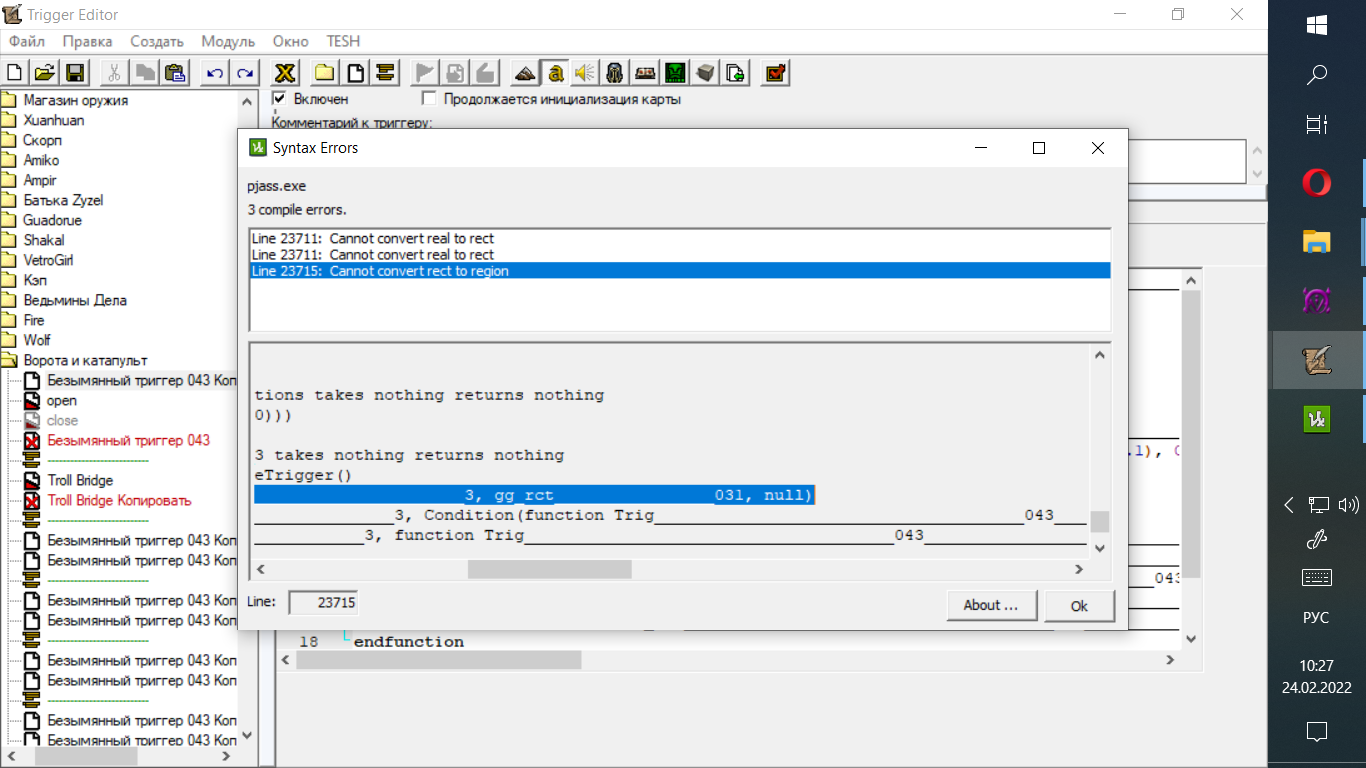Select the 'Fire' category folder

coord(34,320)
